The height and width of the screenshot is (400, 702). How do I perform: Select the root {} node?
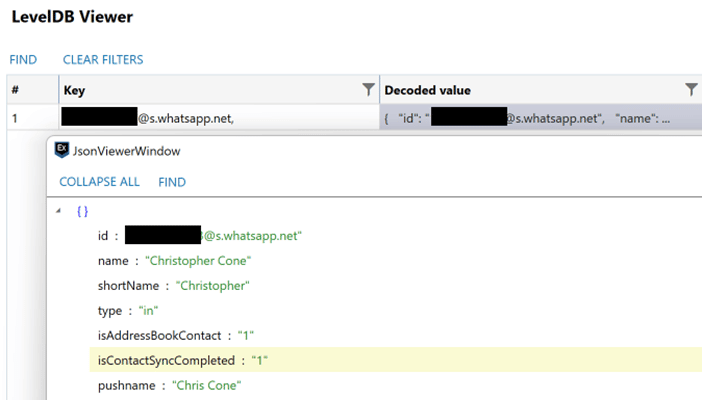pyautogui.click(x=82, y=211)
